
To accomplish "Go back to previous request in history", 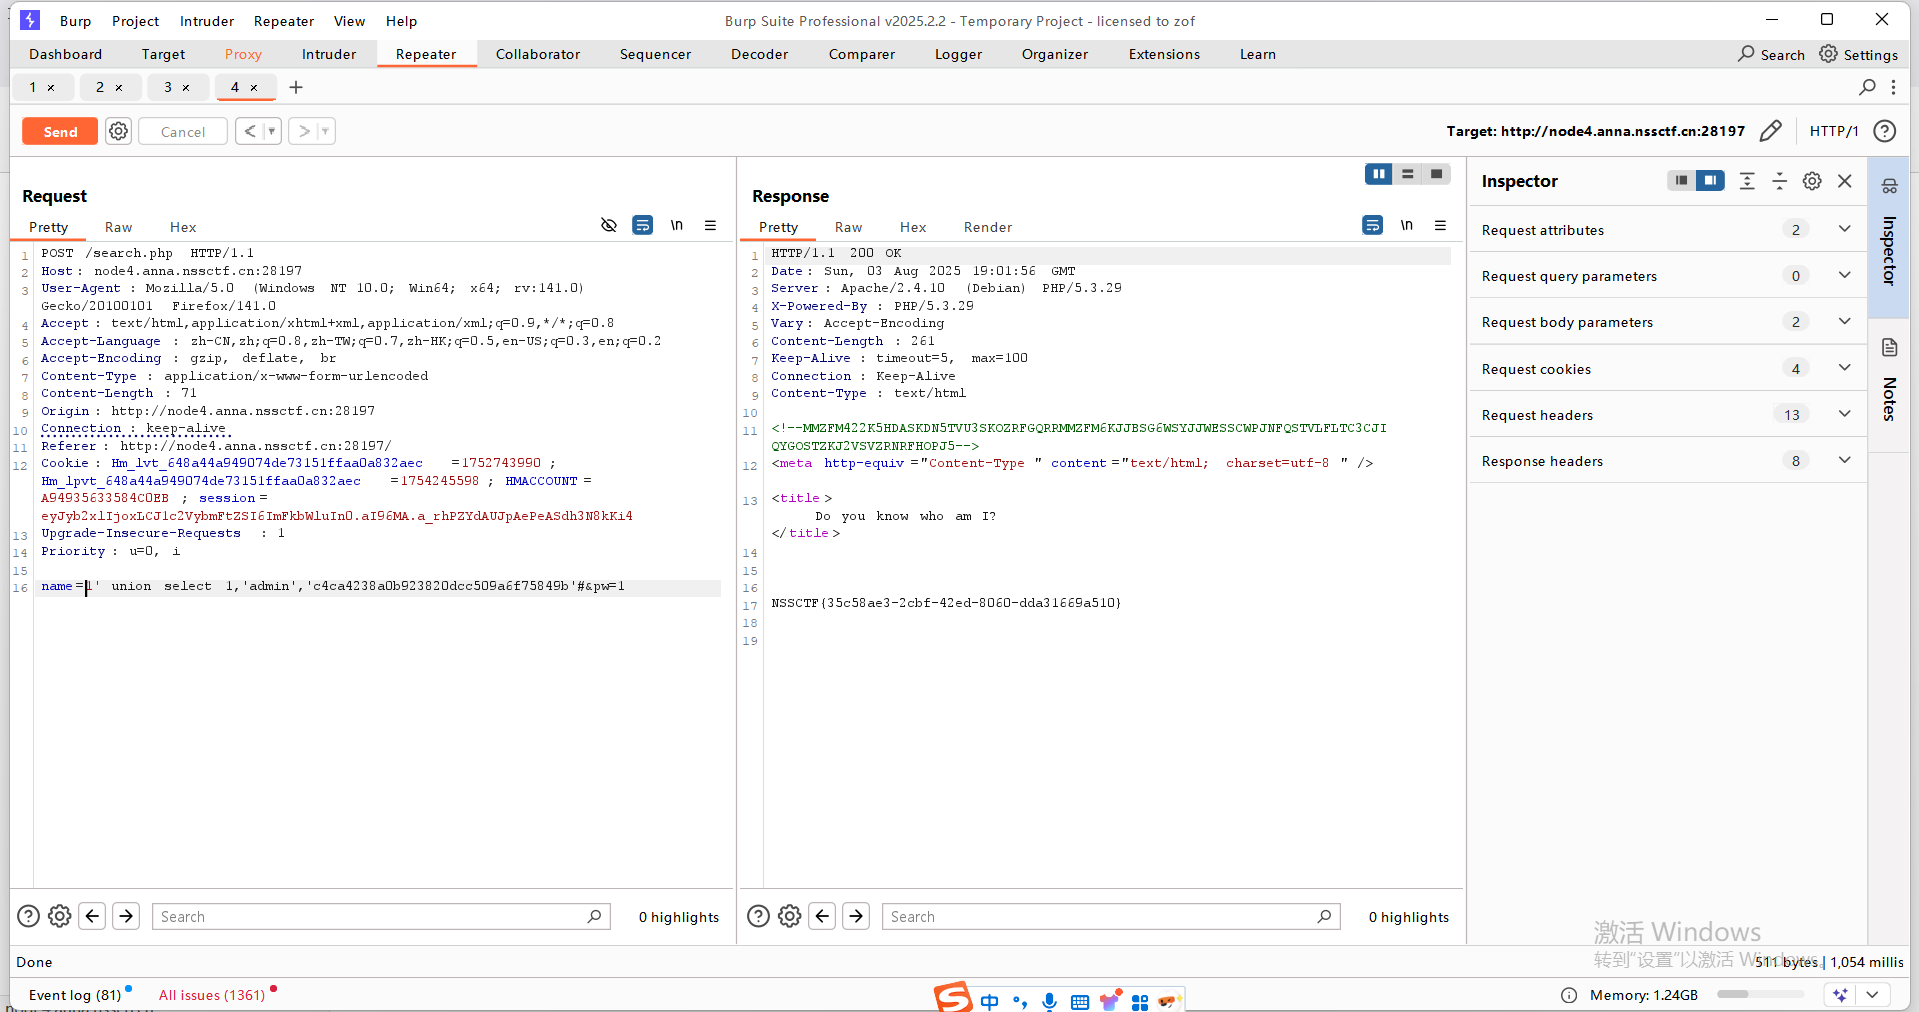I will (250, 131).
